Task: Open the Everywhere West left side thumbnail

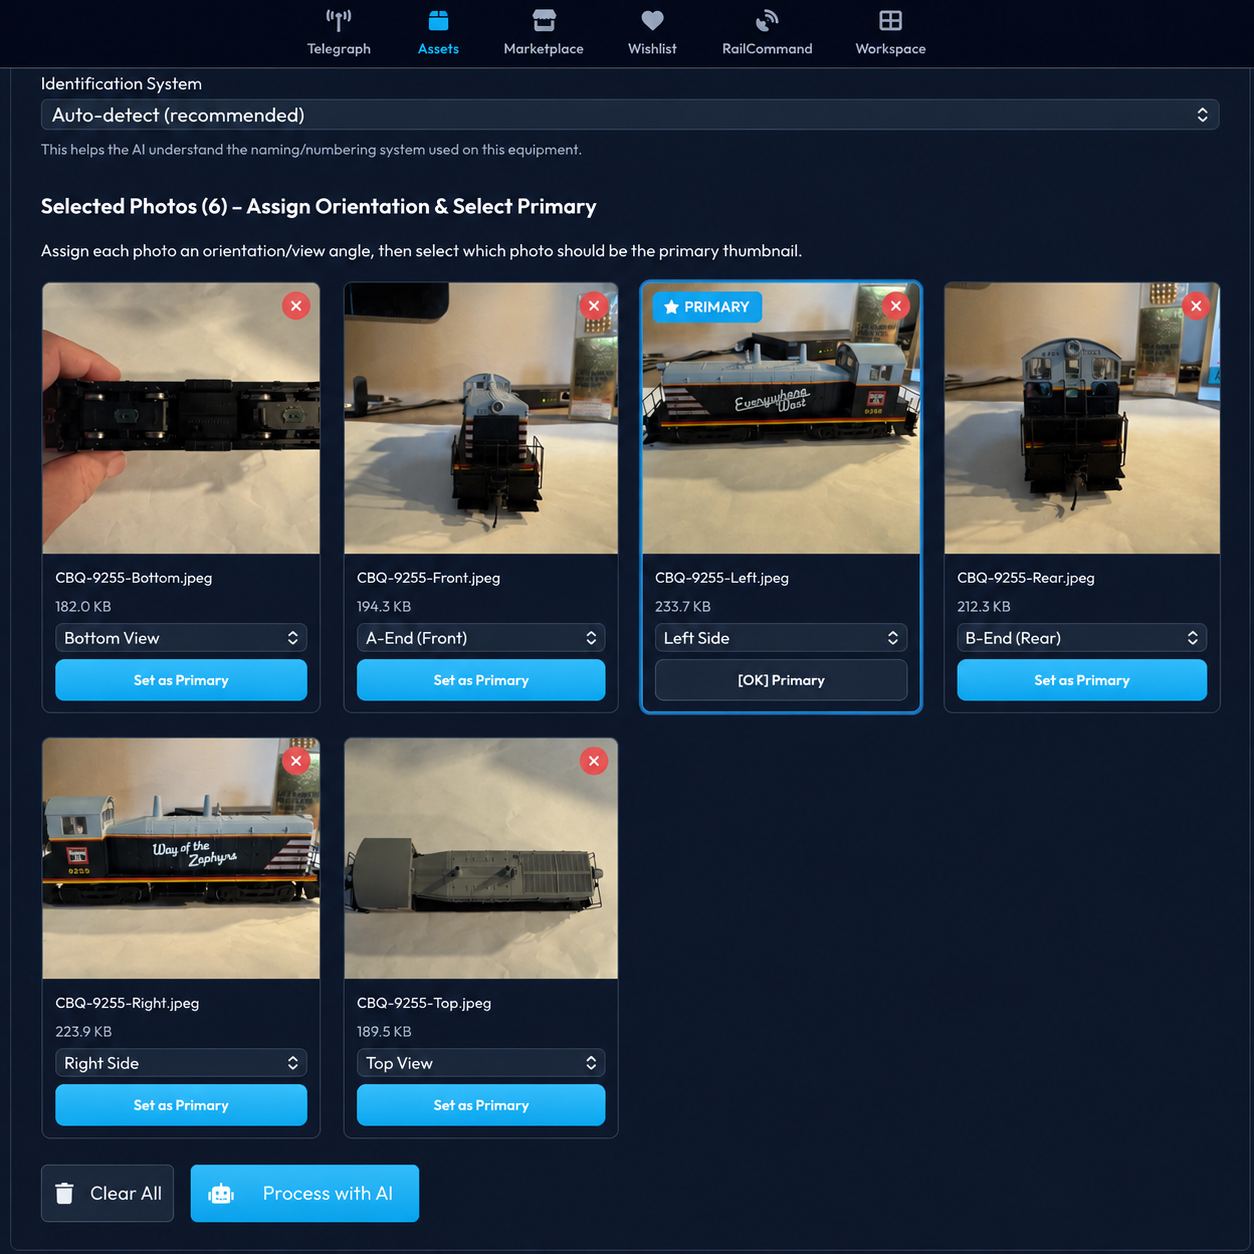Action: [781, 418]
